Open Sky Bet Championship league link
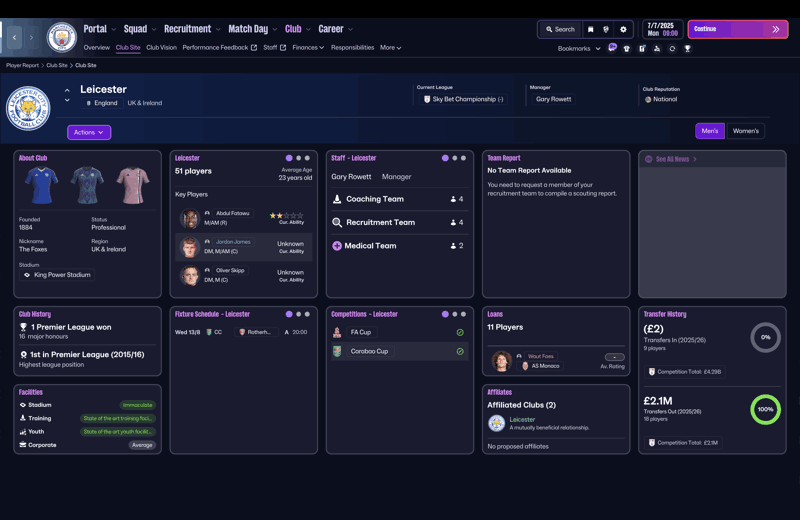Image resolution: width=800 pixels, height=520 pixels. point(464,99)
